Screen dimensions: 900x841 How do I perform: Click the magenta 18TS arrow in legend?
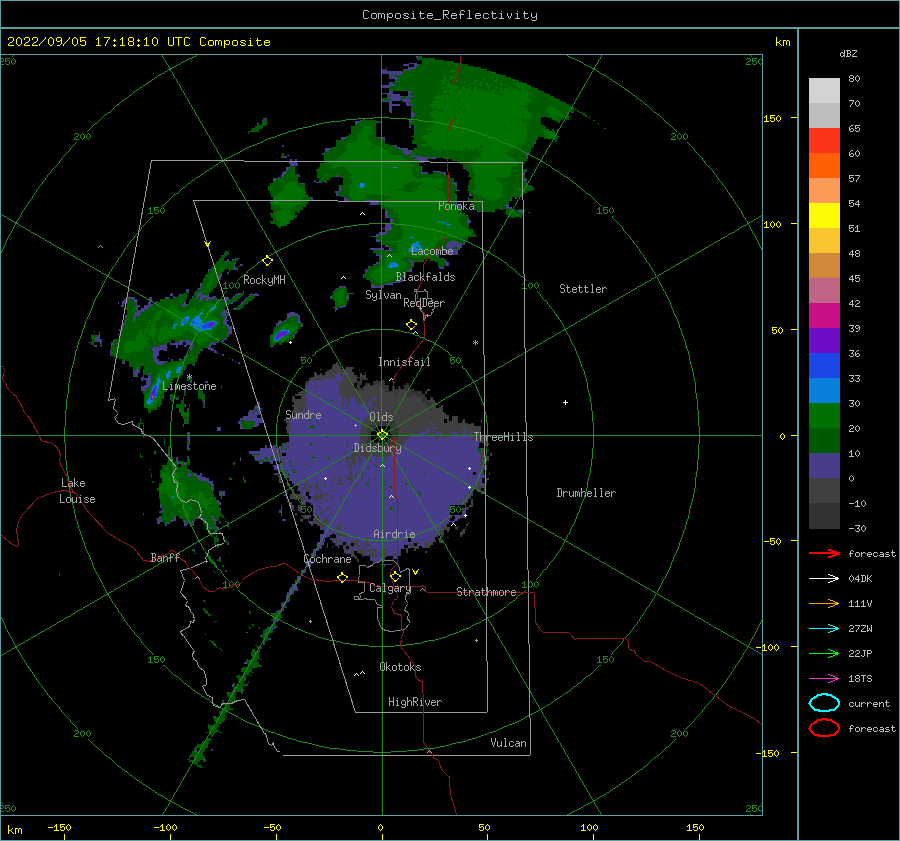coord(824,679)
